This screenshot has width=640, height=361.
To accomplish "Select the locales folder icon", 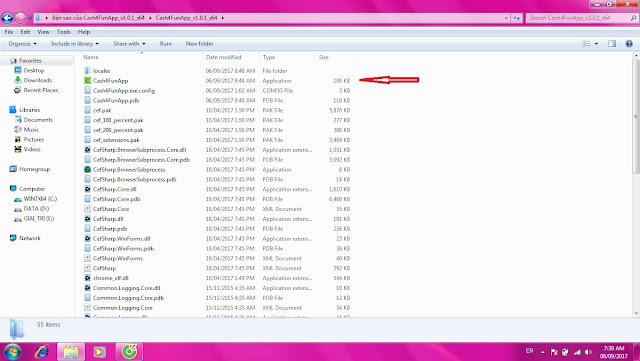I will tap(87, 71).
